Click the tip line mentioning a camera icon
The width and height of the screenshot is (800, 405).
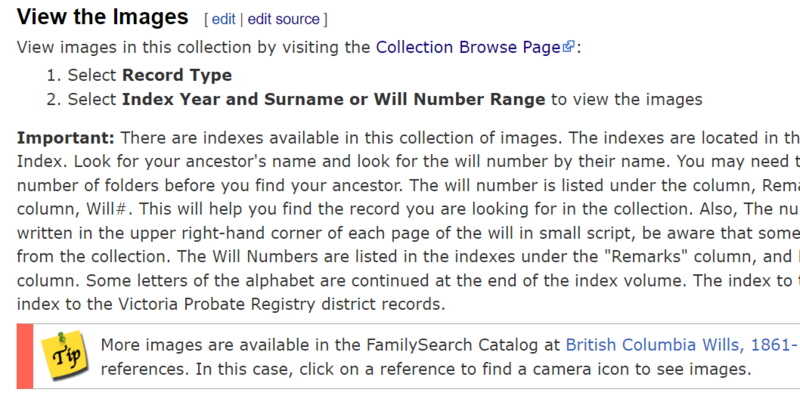[426, 369]
